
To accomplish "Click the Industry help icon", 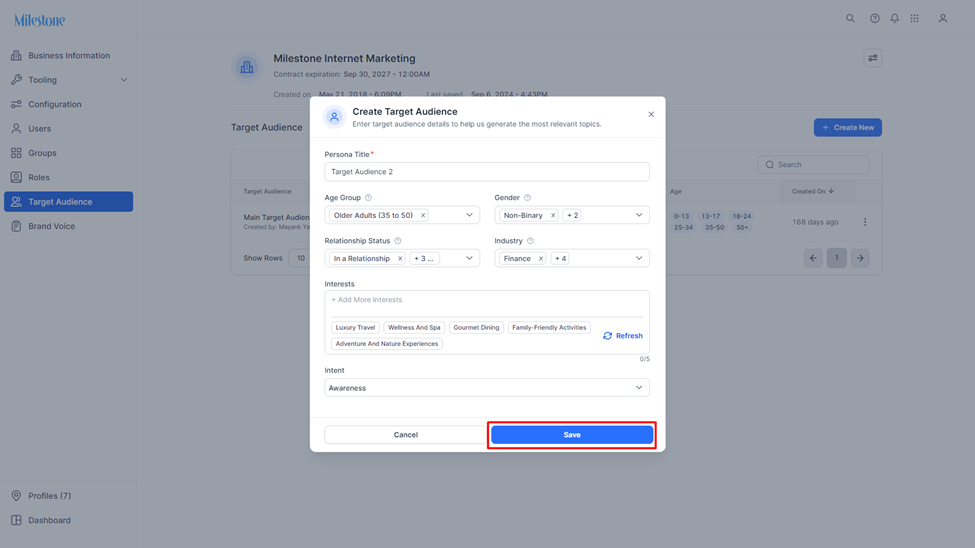I will click(530, 241).
